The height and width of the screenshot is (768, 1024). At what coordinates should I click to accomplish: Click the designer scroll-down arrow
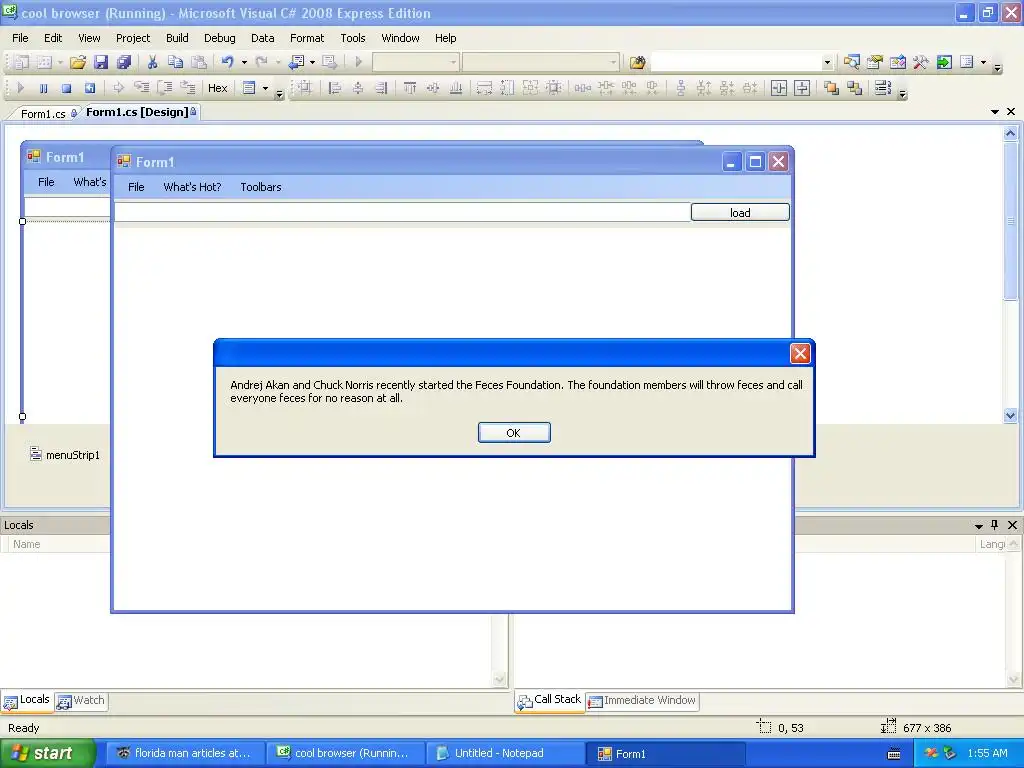tap(1010, 415)
